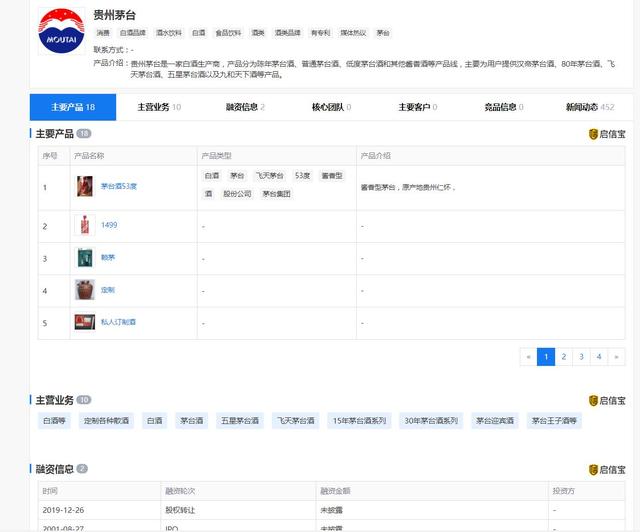Viewport: 640px width, 532px height.
Task: Click the Moutai company logo
Action: pos(61,31)
